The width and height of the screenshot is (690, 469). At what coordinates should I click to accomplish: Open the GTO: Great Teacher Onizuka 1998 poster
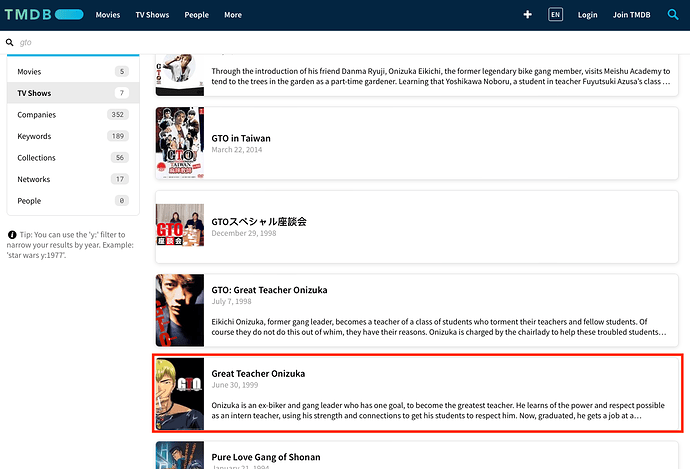pyautogui.click(x=180, y=310)
